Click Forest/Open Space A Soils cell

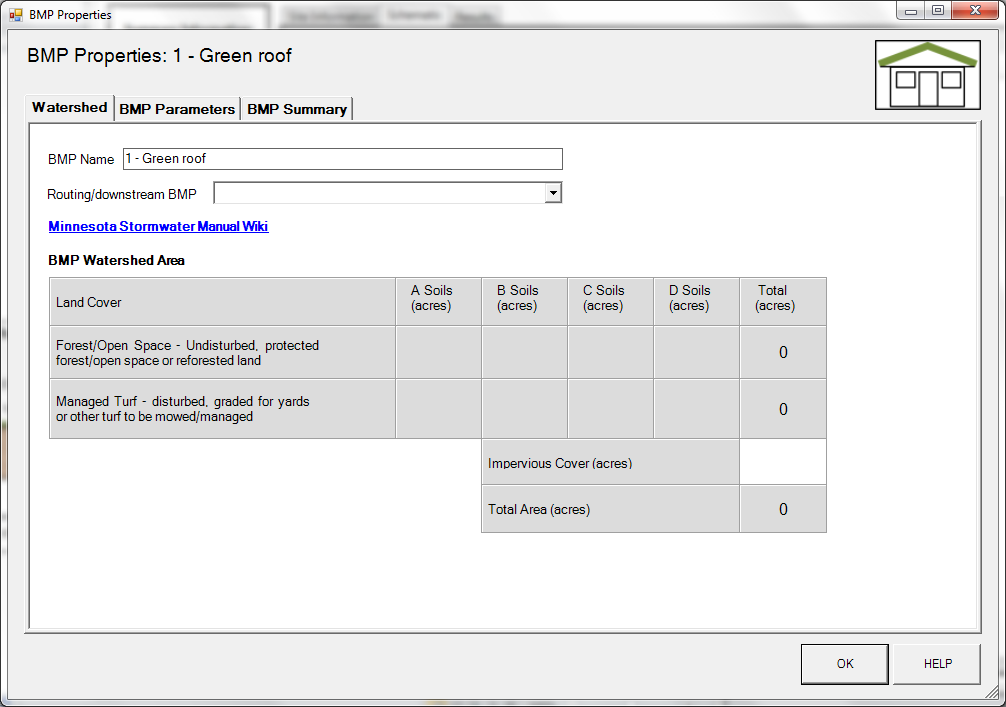pos(438,352)
